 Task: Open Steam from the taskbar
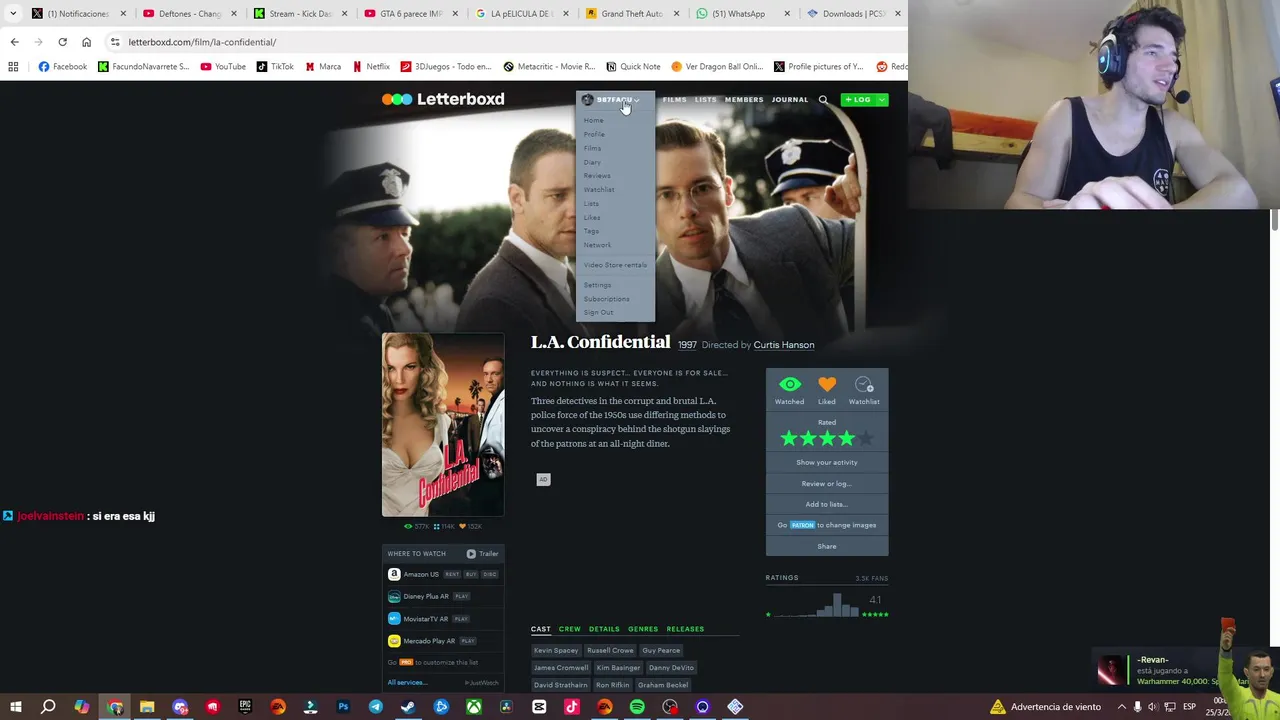(408, 707)
